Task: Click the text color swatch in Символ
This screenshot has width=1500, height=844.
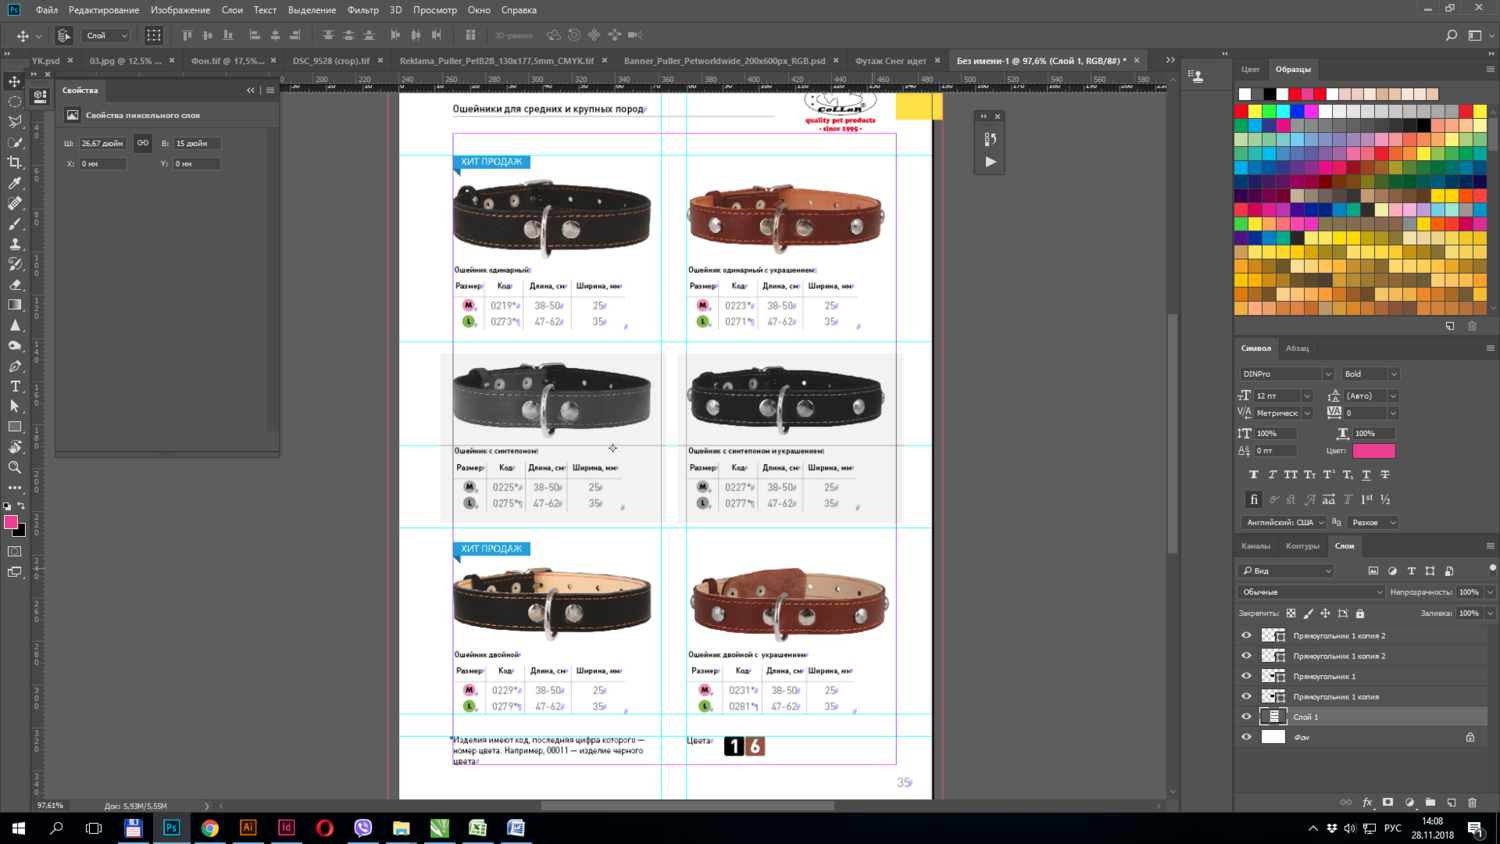Action: click(1374, 451)
